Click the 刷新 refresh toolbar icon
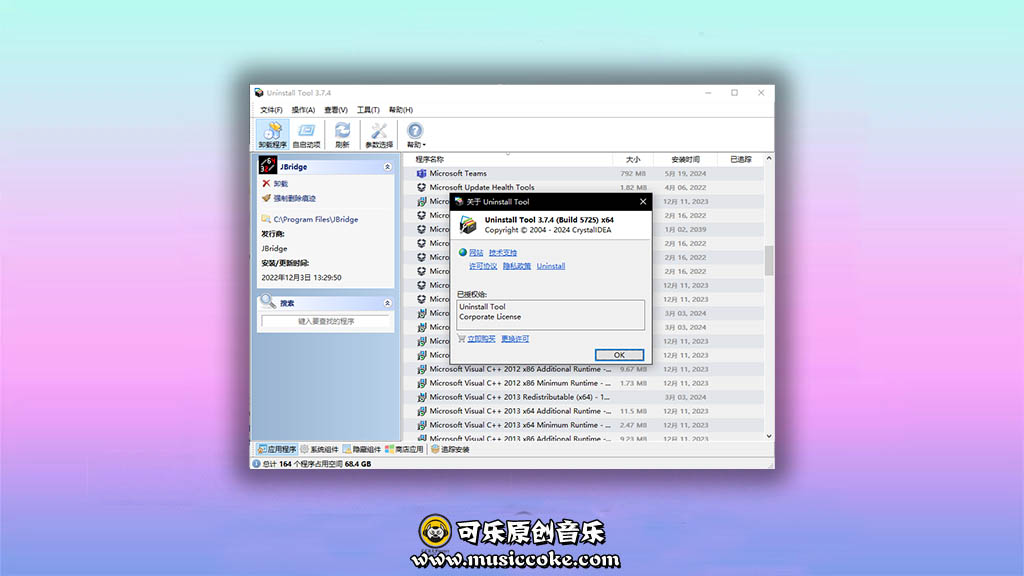Screen dimensions: 1024x576 tap(342, 135)
